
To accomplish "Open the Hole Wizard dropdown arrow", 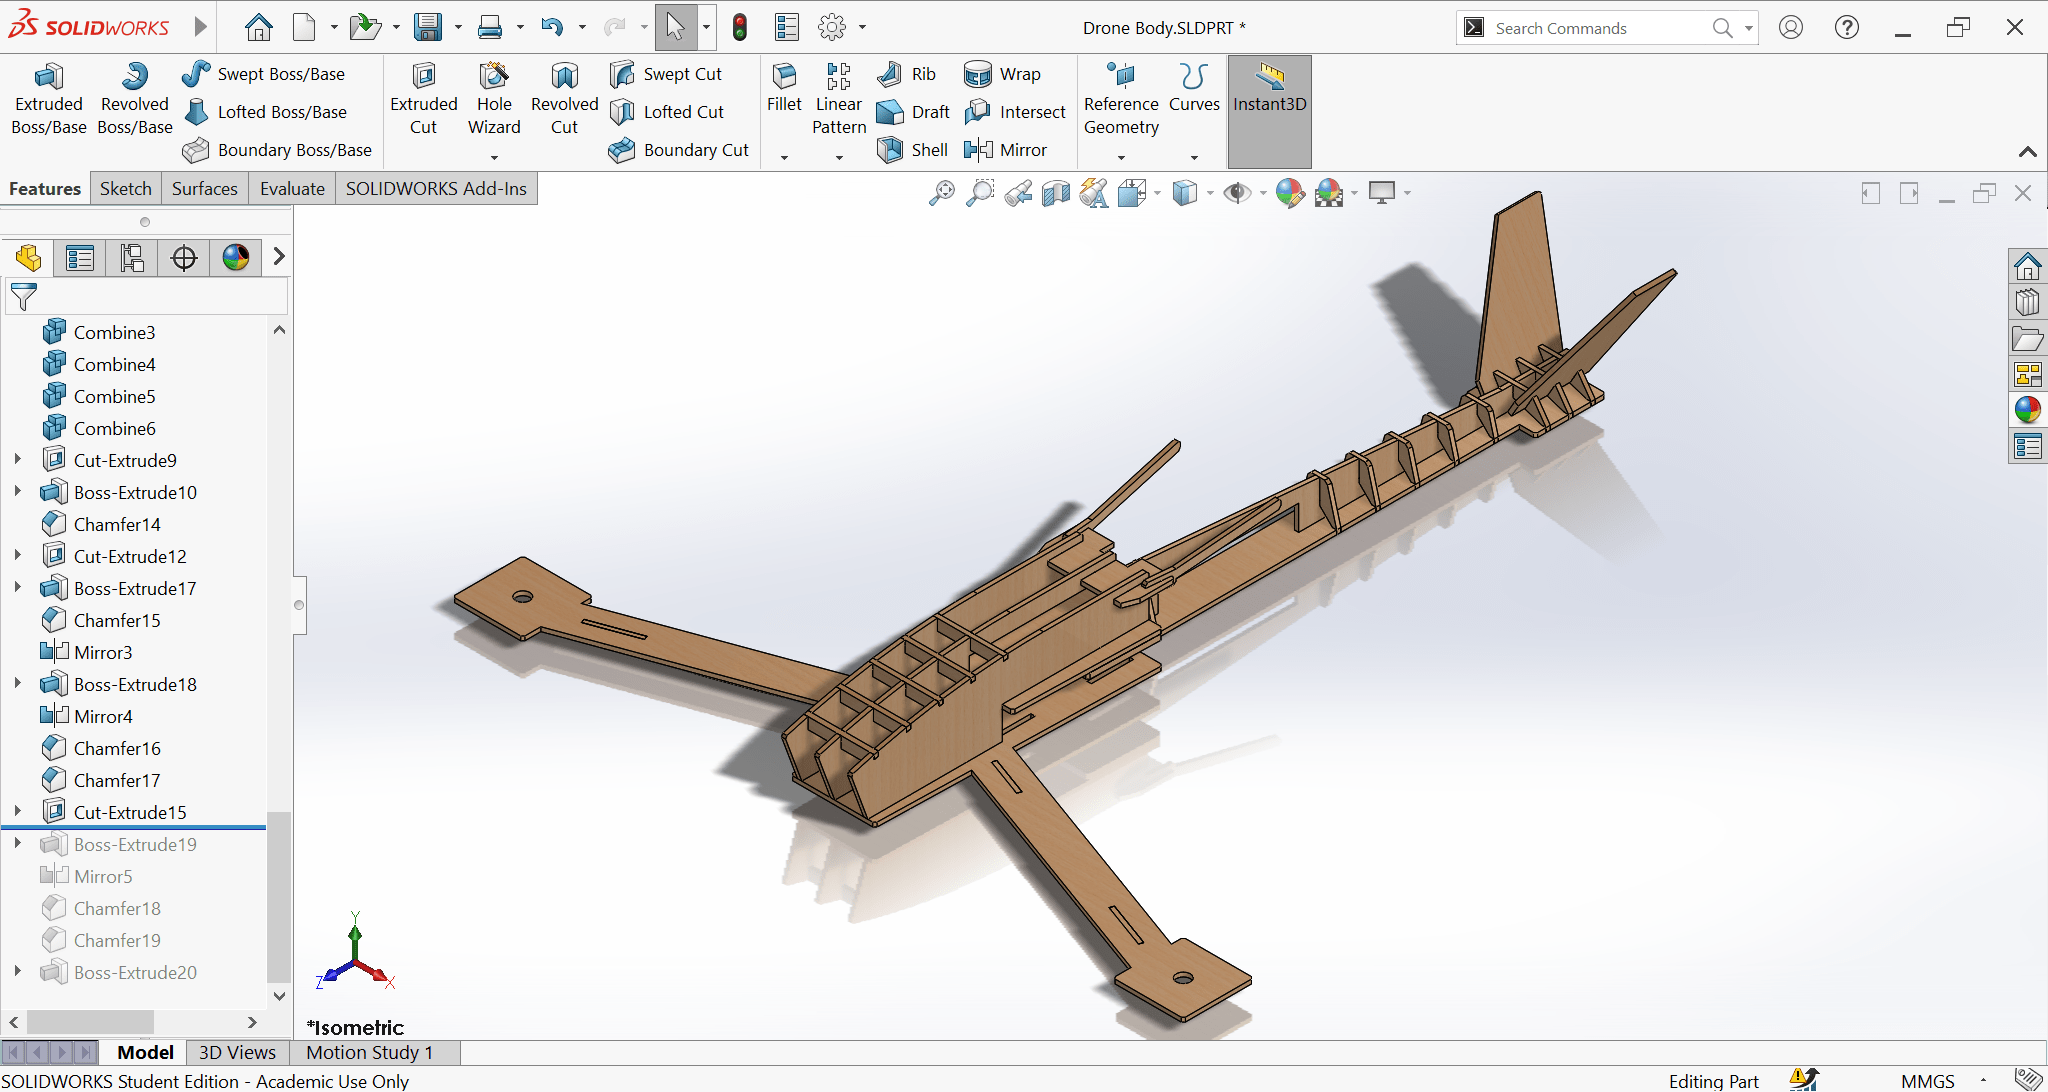I will click(494, 157).
